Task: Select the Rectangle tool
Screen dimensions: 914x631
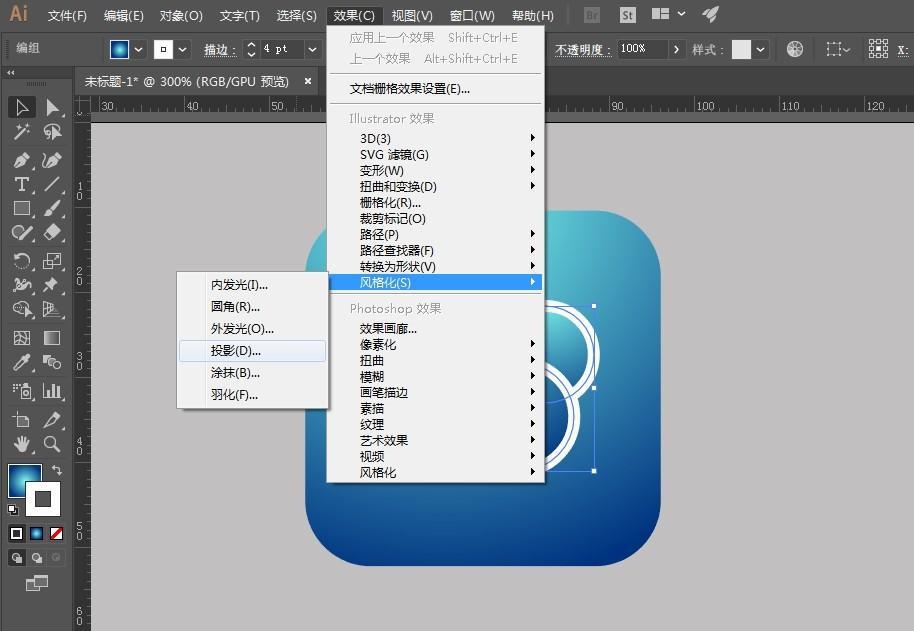Action: click(22, 209)
